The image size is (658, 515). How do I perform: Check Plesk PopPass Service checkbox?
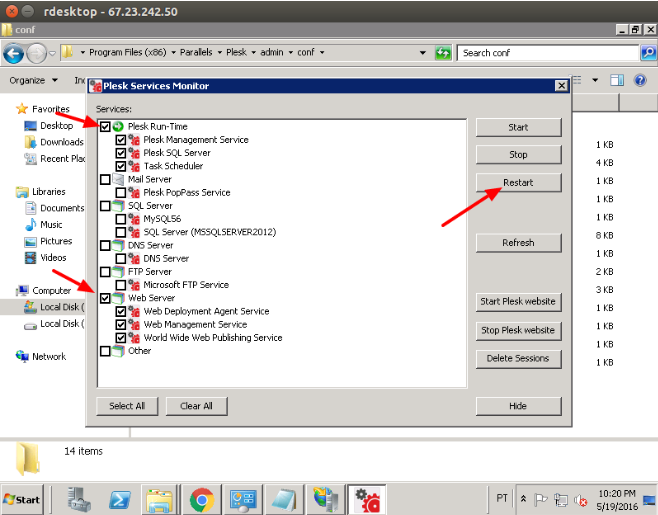pos(120,193)
